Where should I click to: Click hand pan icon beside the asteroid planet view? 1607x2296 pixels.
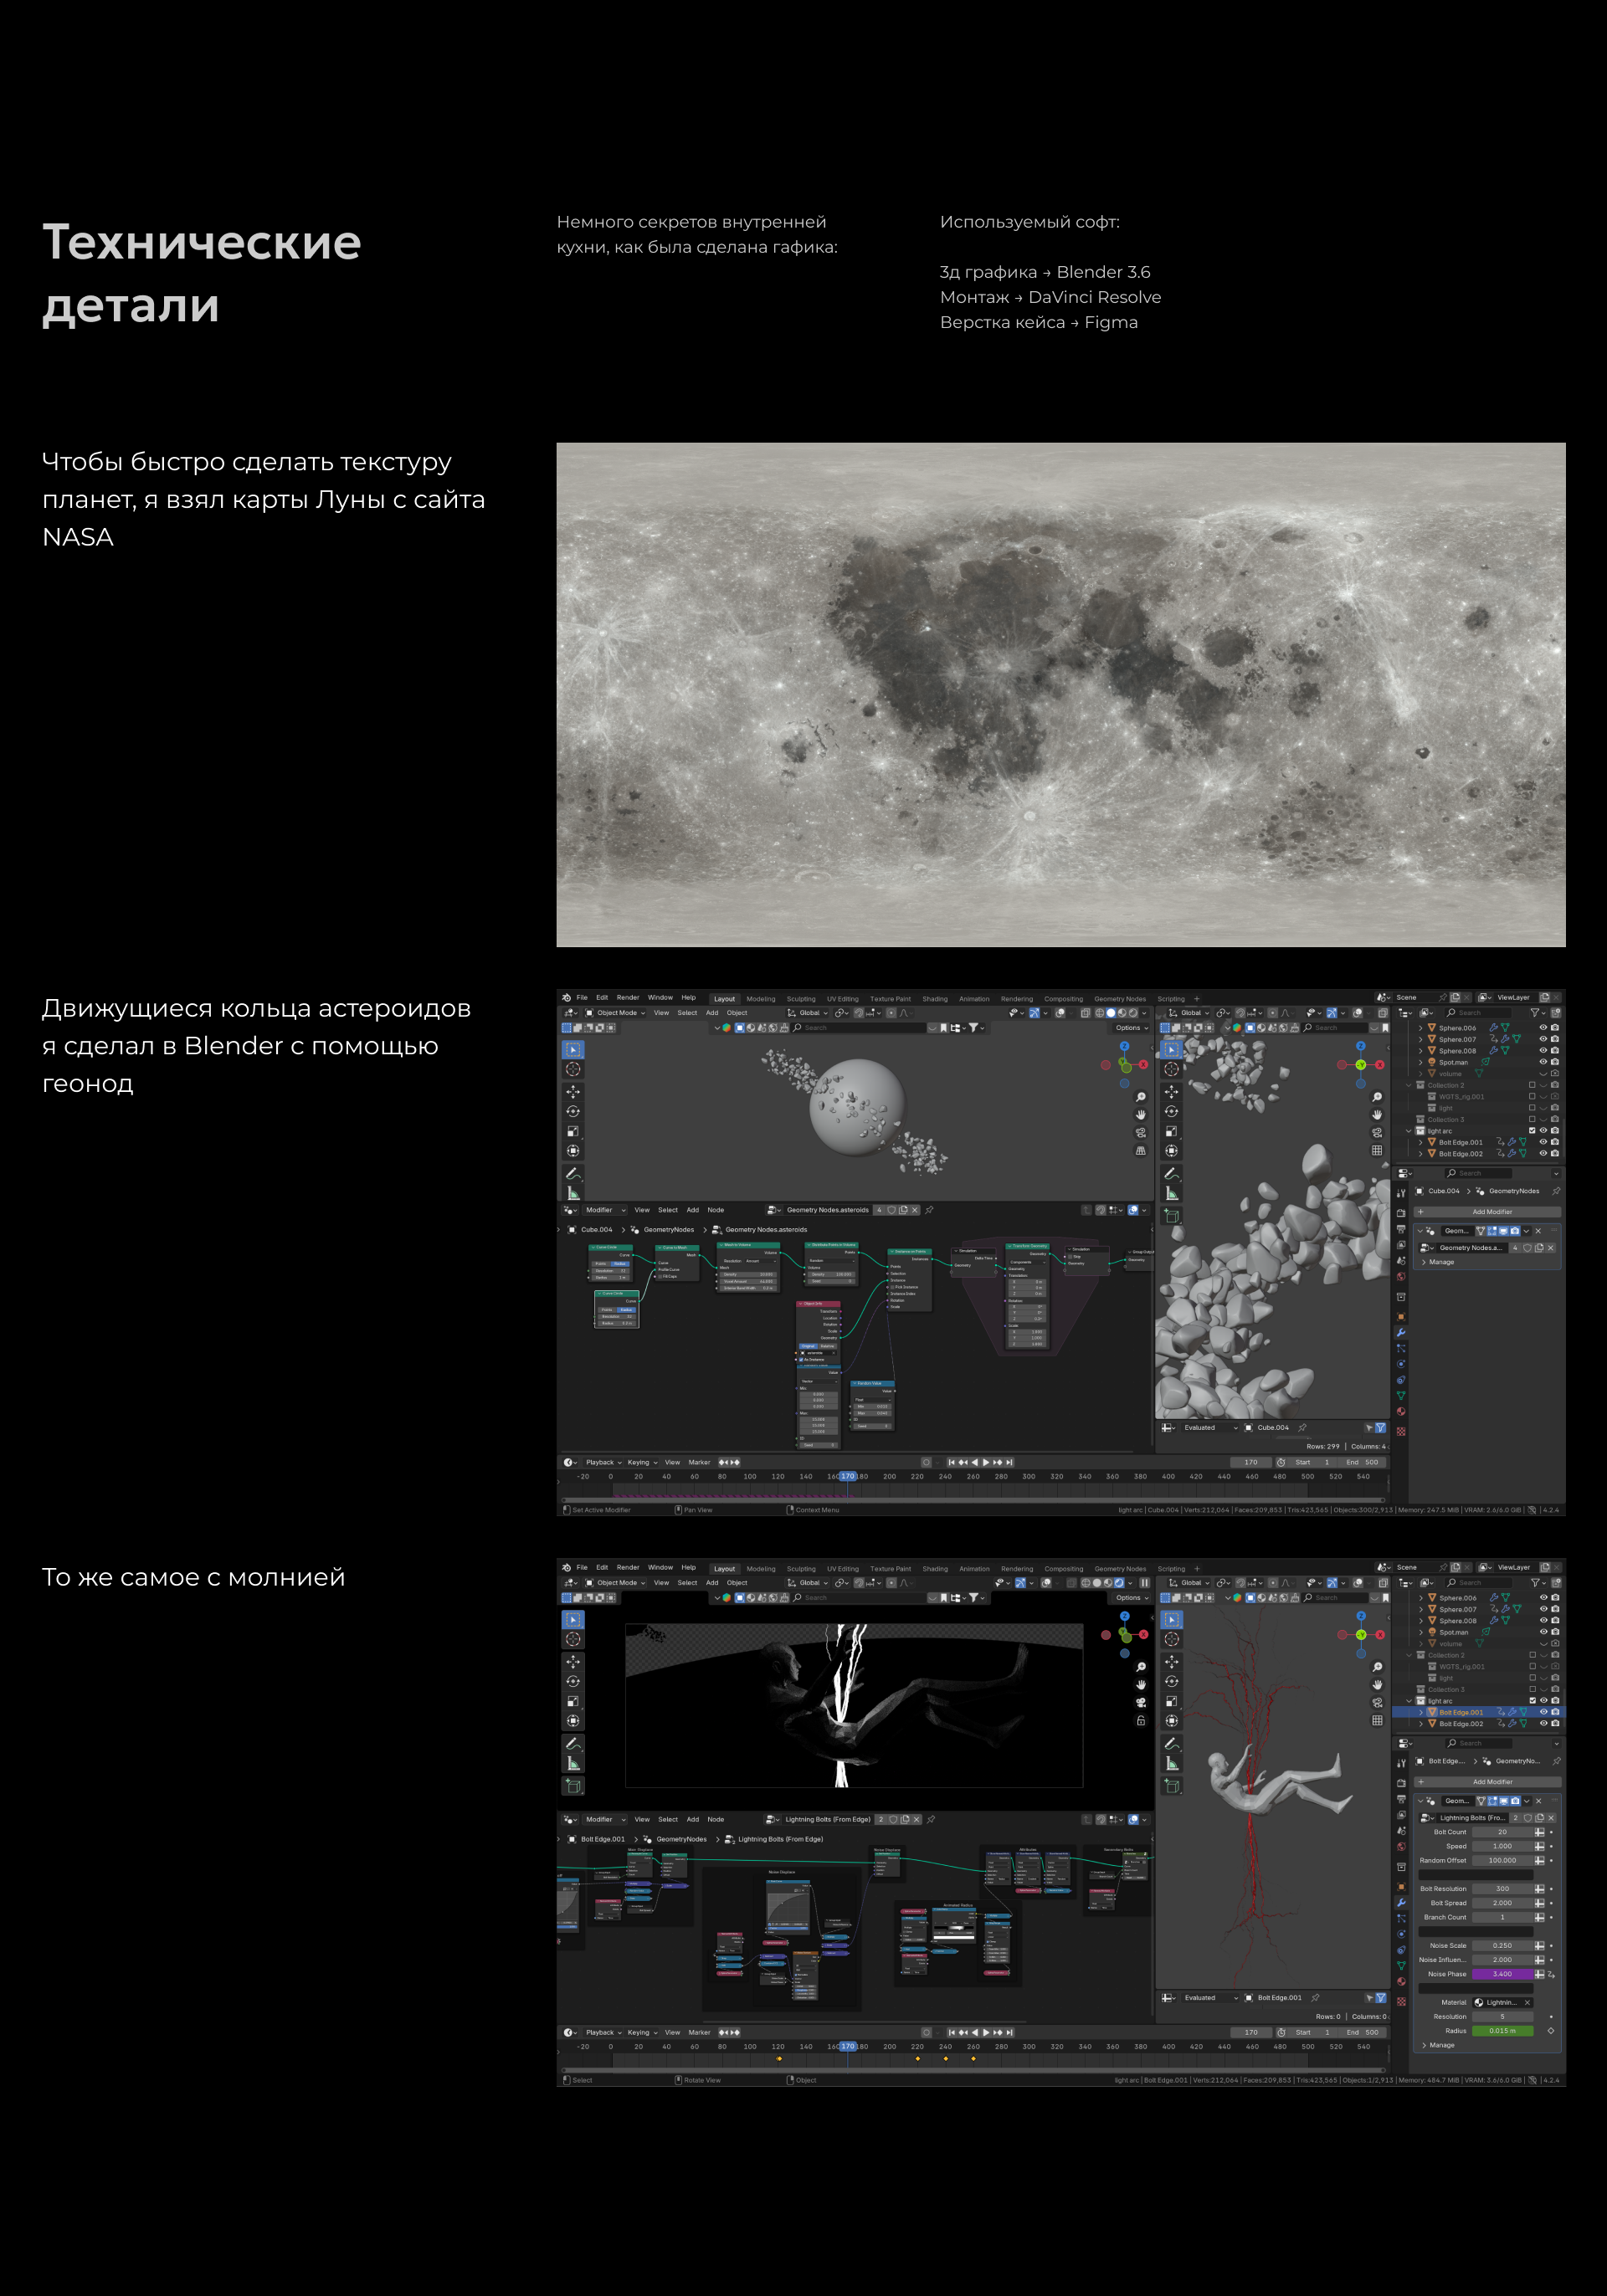click(x=1140, y=1114)
